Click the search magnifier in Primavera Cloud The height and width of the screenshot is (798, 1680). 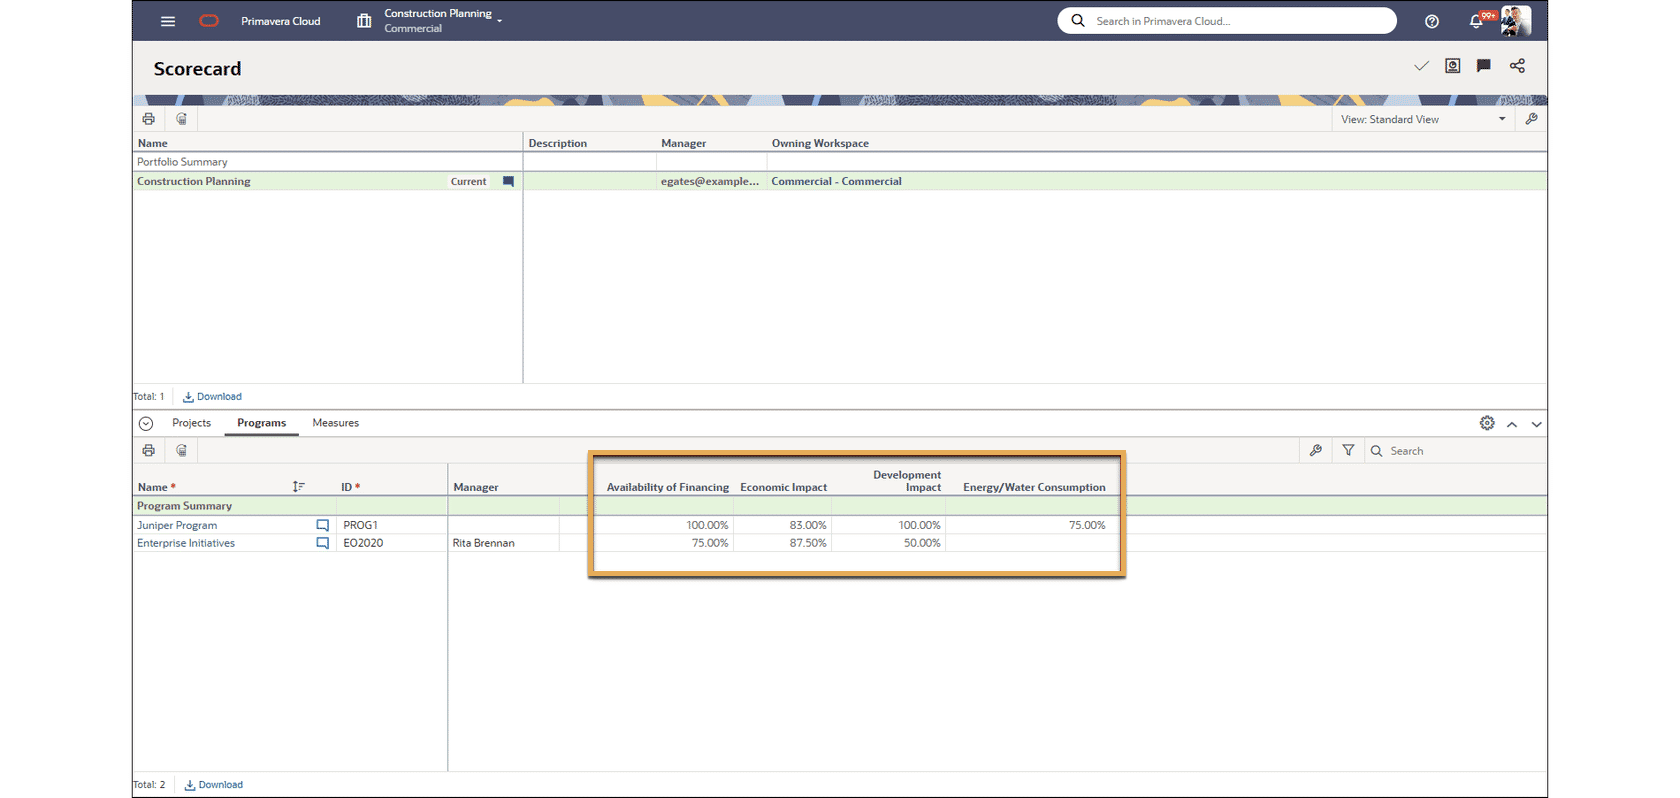tap(1078, 21)
